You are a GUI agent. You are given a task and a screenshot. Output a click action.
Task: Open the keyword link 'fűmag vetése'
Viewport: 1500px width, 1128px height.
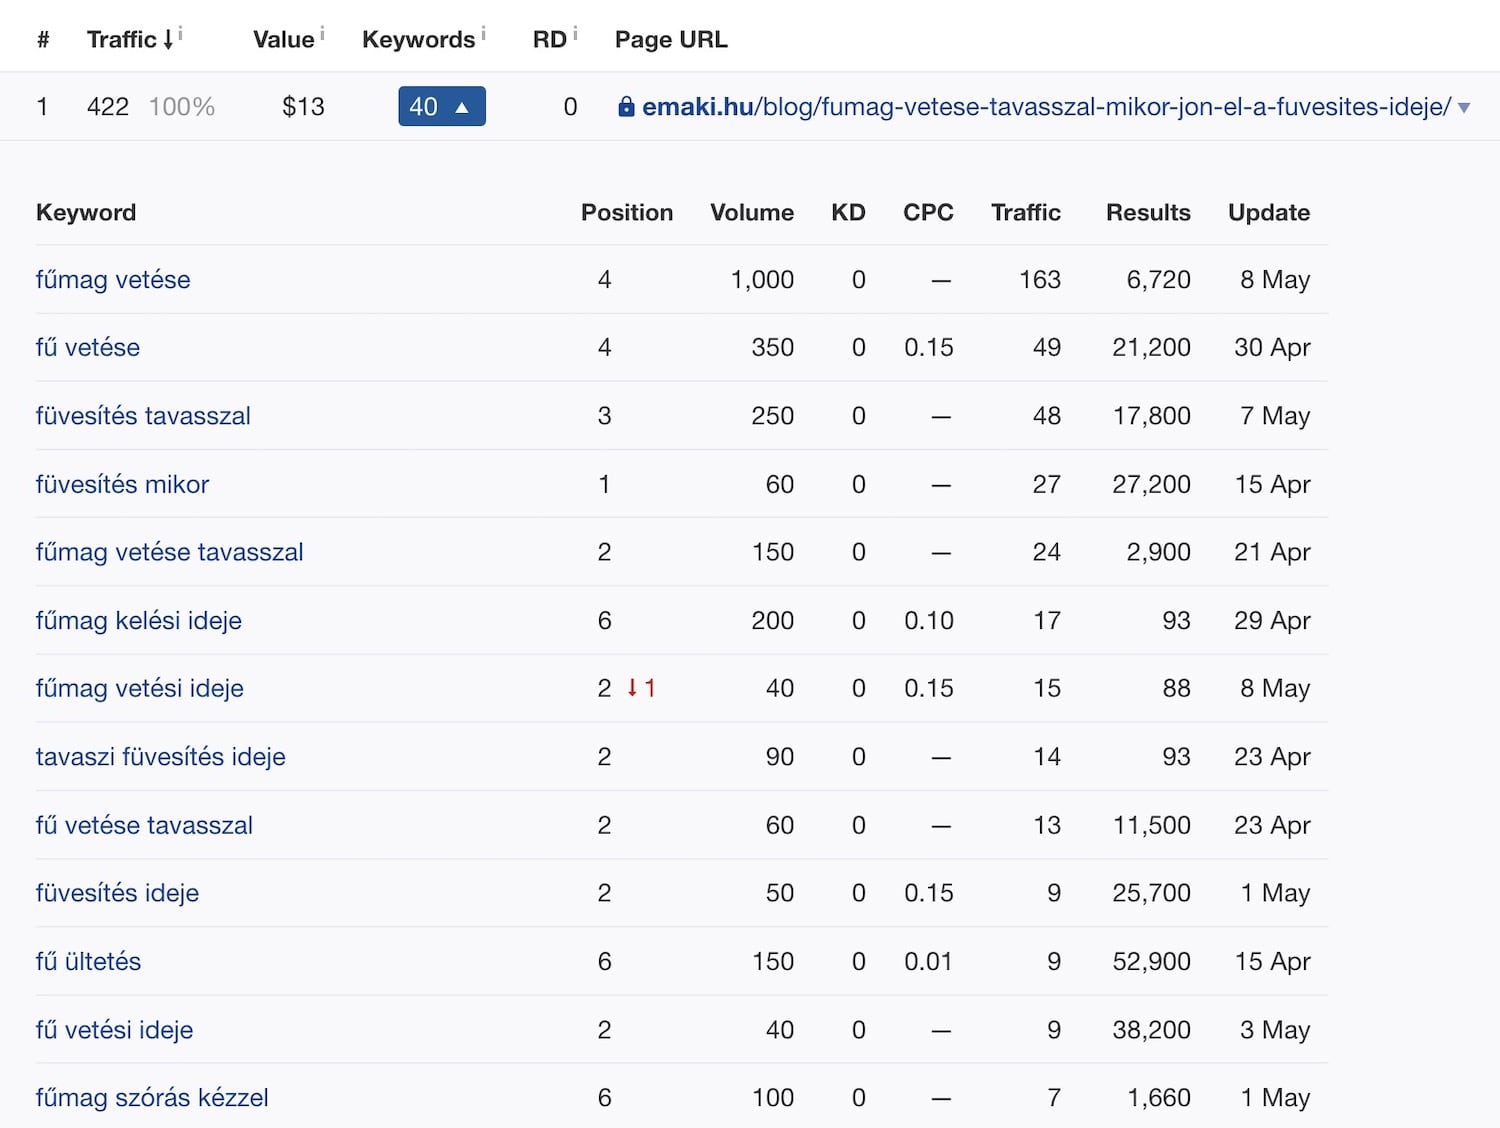click(x=113, y=279)
